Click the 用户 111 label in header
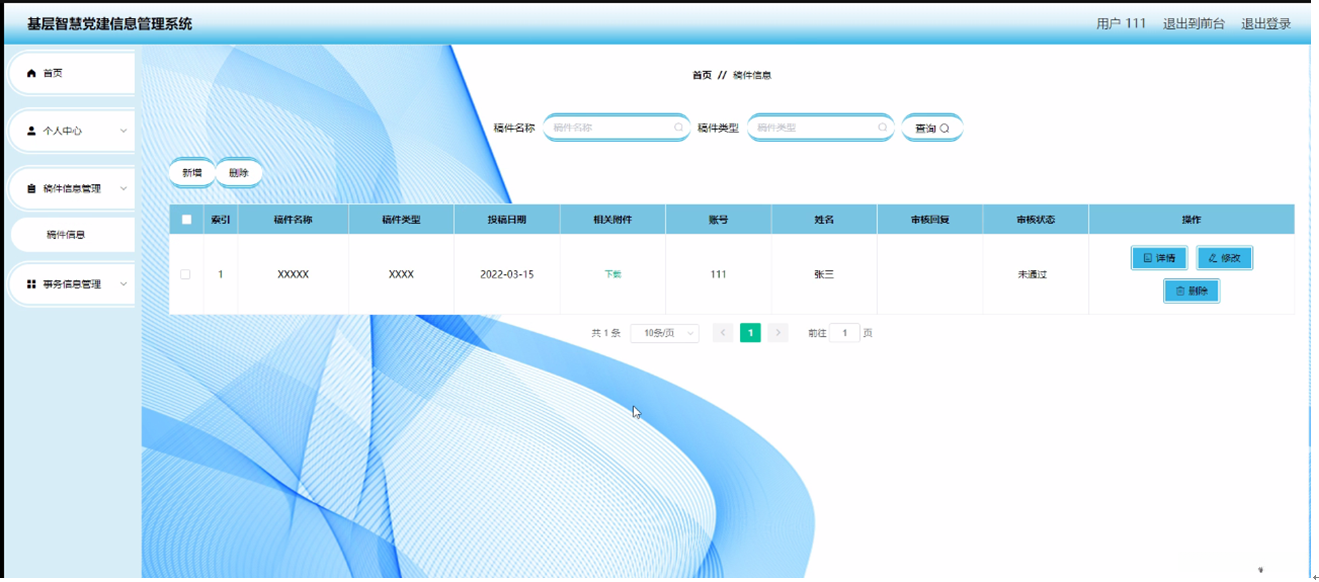1319x582 pixels. click(x=1121, y=24)
